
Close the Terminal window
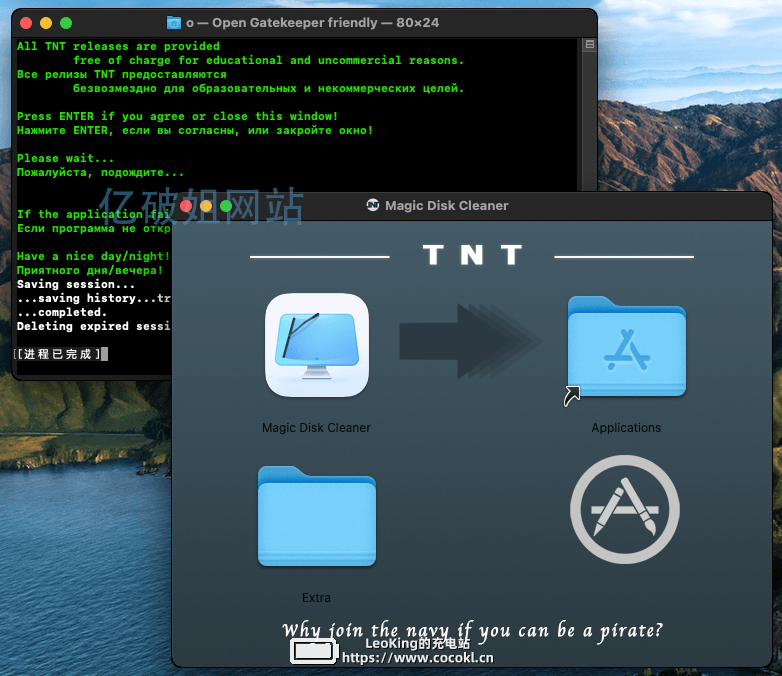26,23
